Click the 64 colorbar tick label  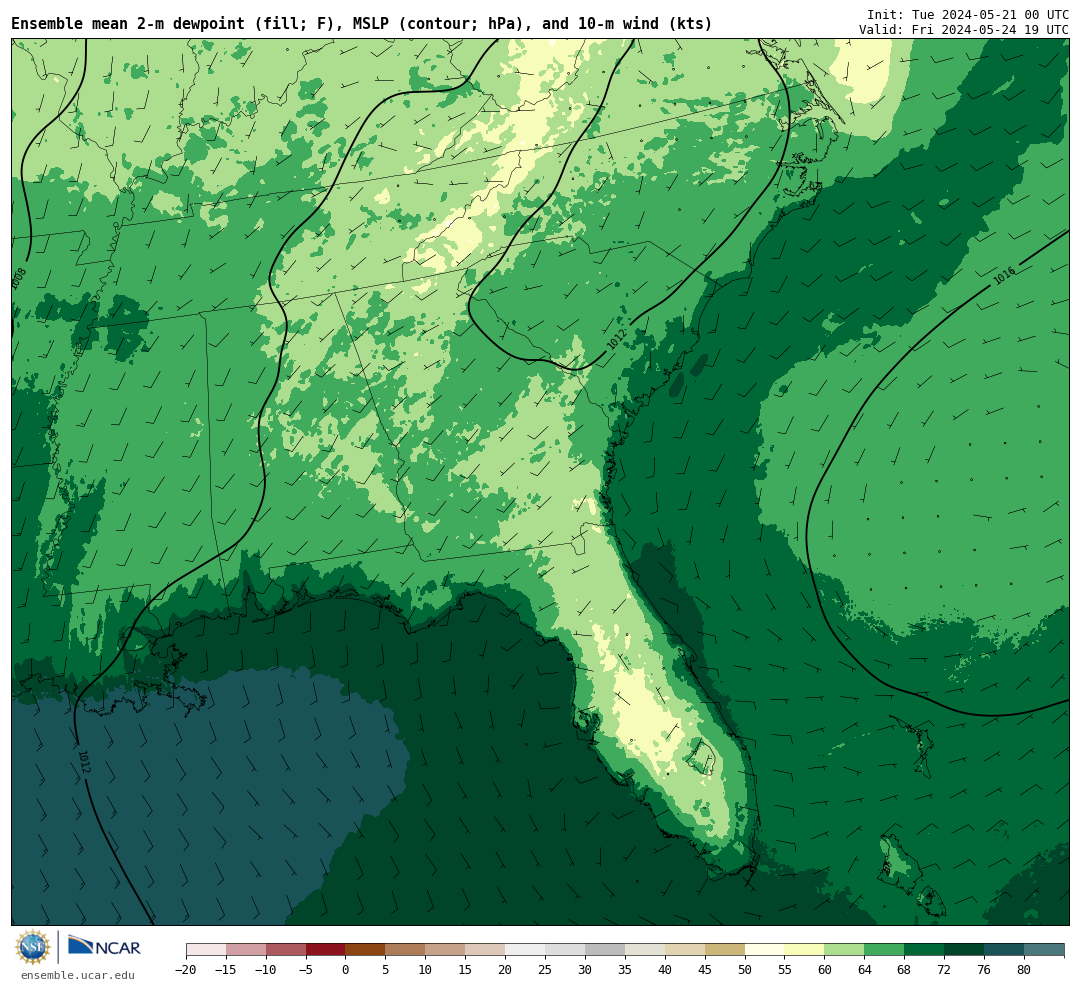coord(865,970)
